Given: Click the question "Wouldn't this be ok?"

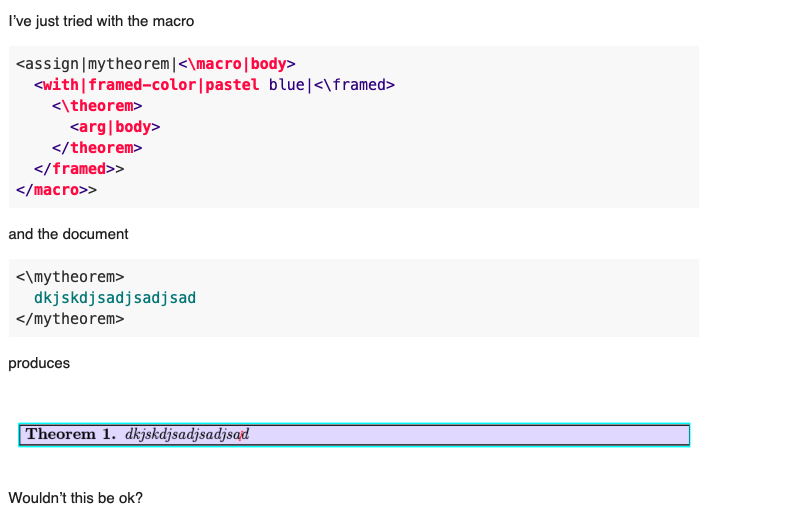Looking at the screenshot, I should coord(75,498).
